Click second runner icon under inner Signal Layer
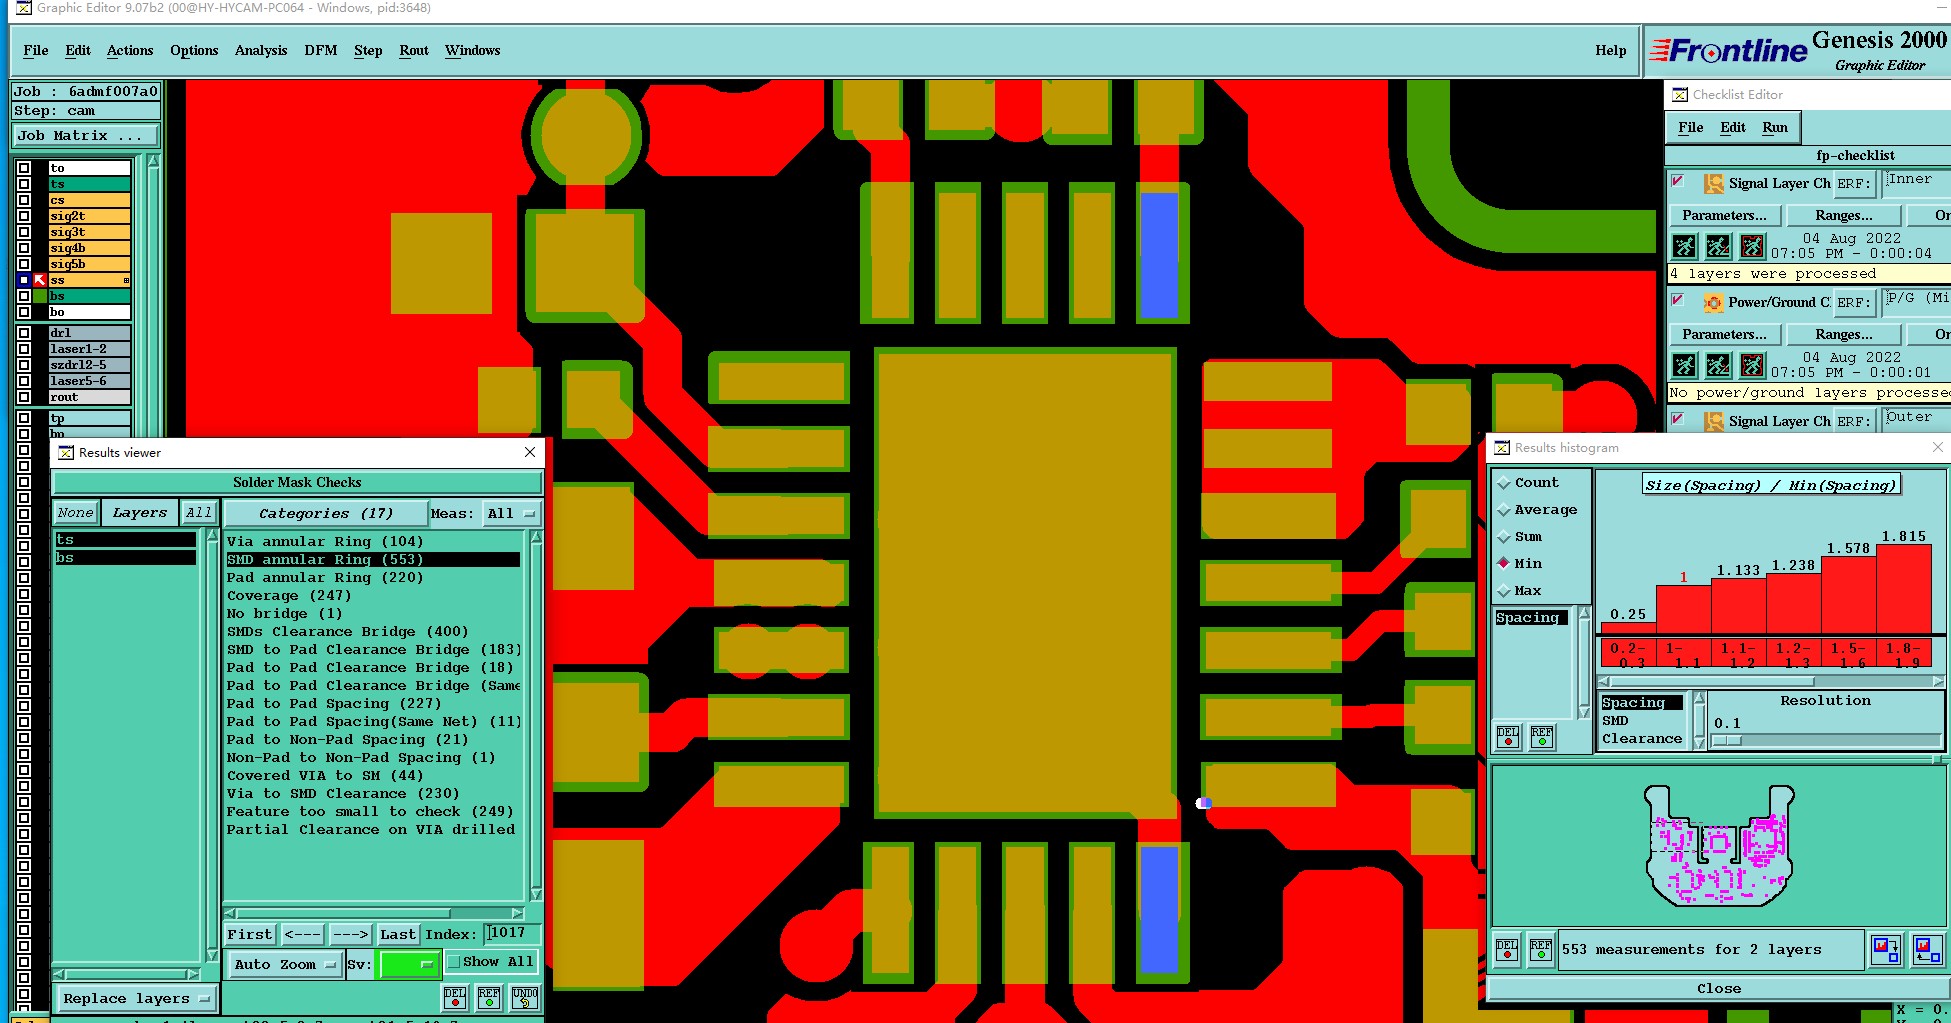The width and height of the screenshot is (1951, 1023). 1718,246
